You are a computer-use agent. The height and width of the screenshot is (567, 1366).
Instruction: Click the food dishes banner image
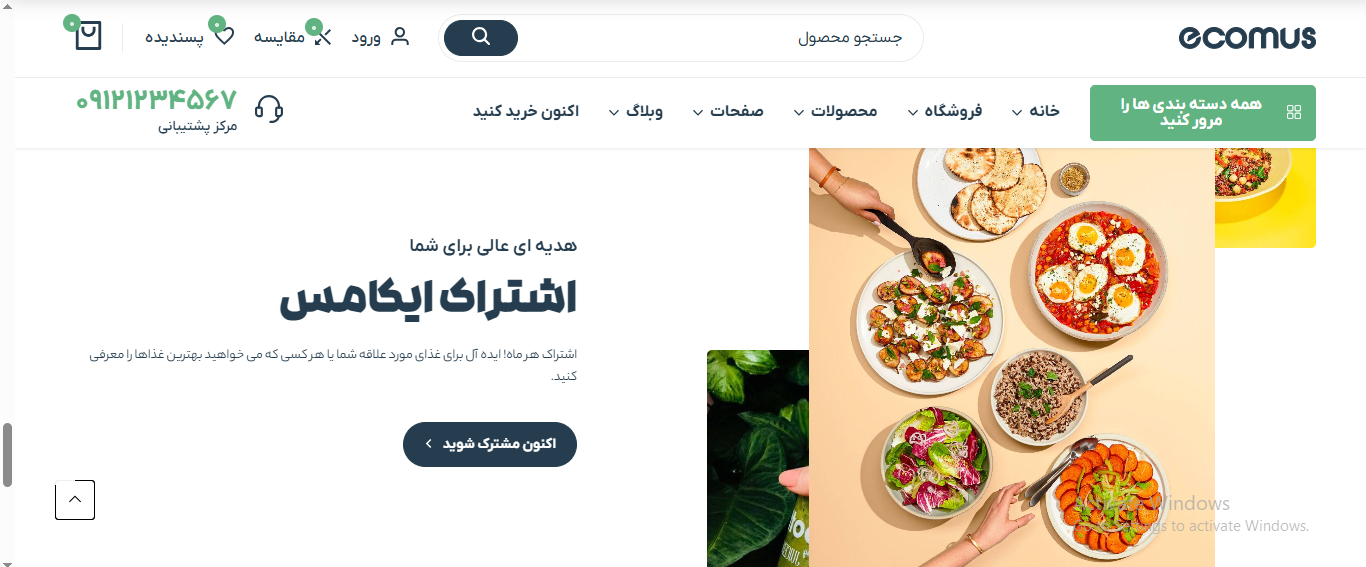click(x=1012, y=358)
